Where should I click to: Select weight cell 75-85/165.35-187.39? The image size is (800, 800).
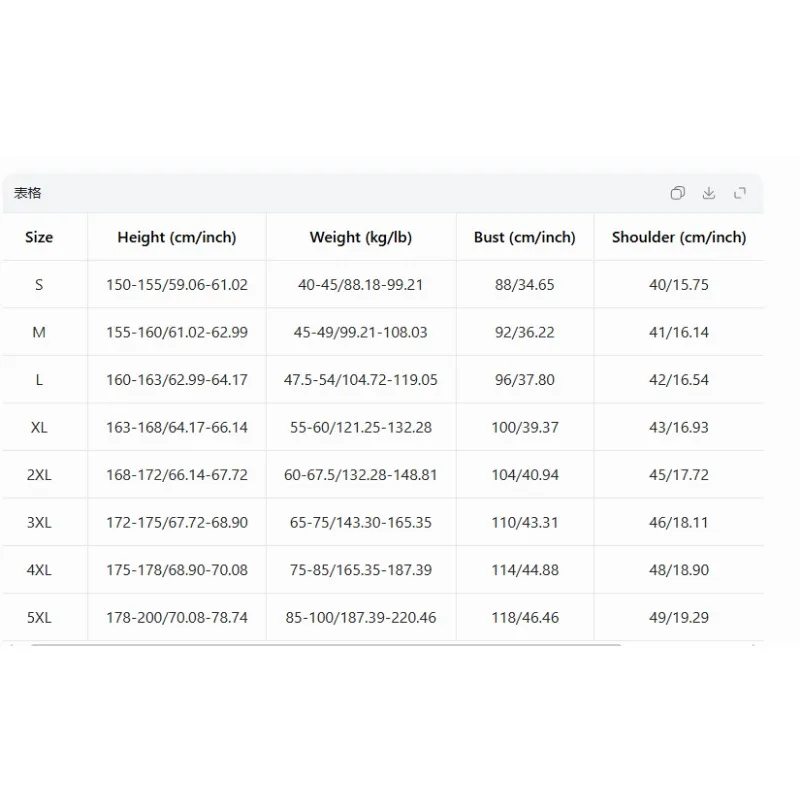[361, 570]
